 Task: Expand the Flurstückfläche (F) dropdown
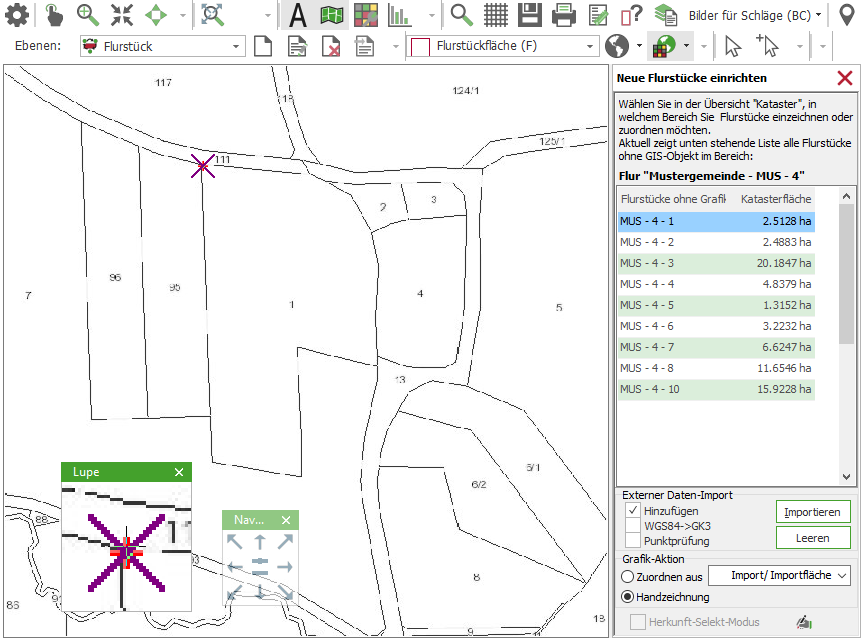pyautogui.click(x=590, y=46)
